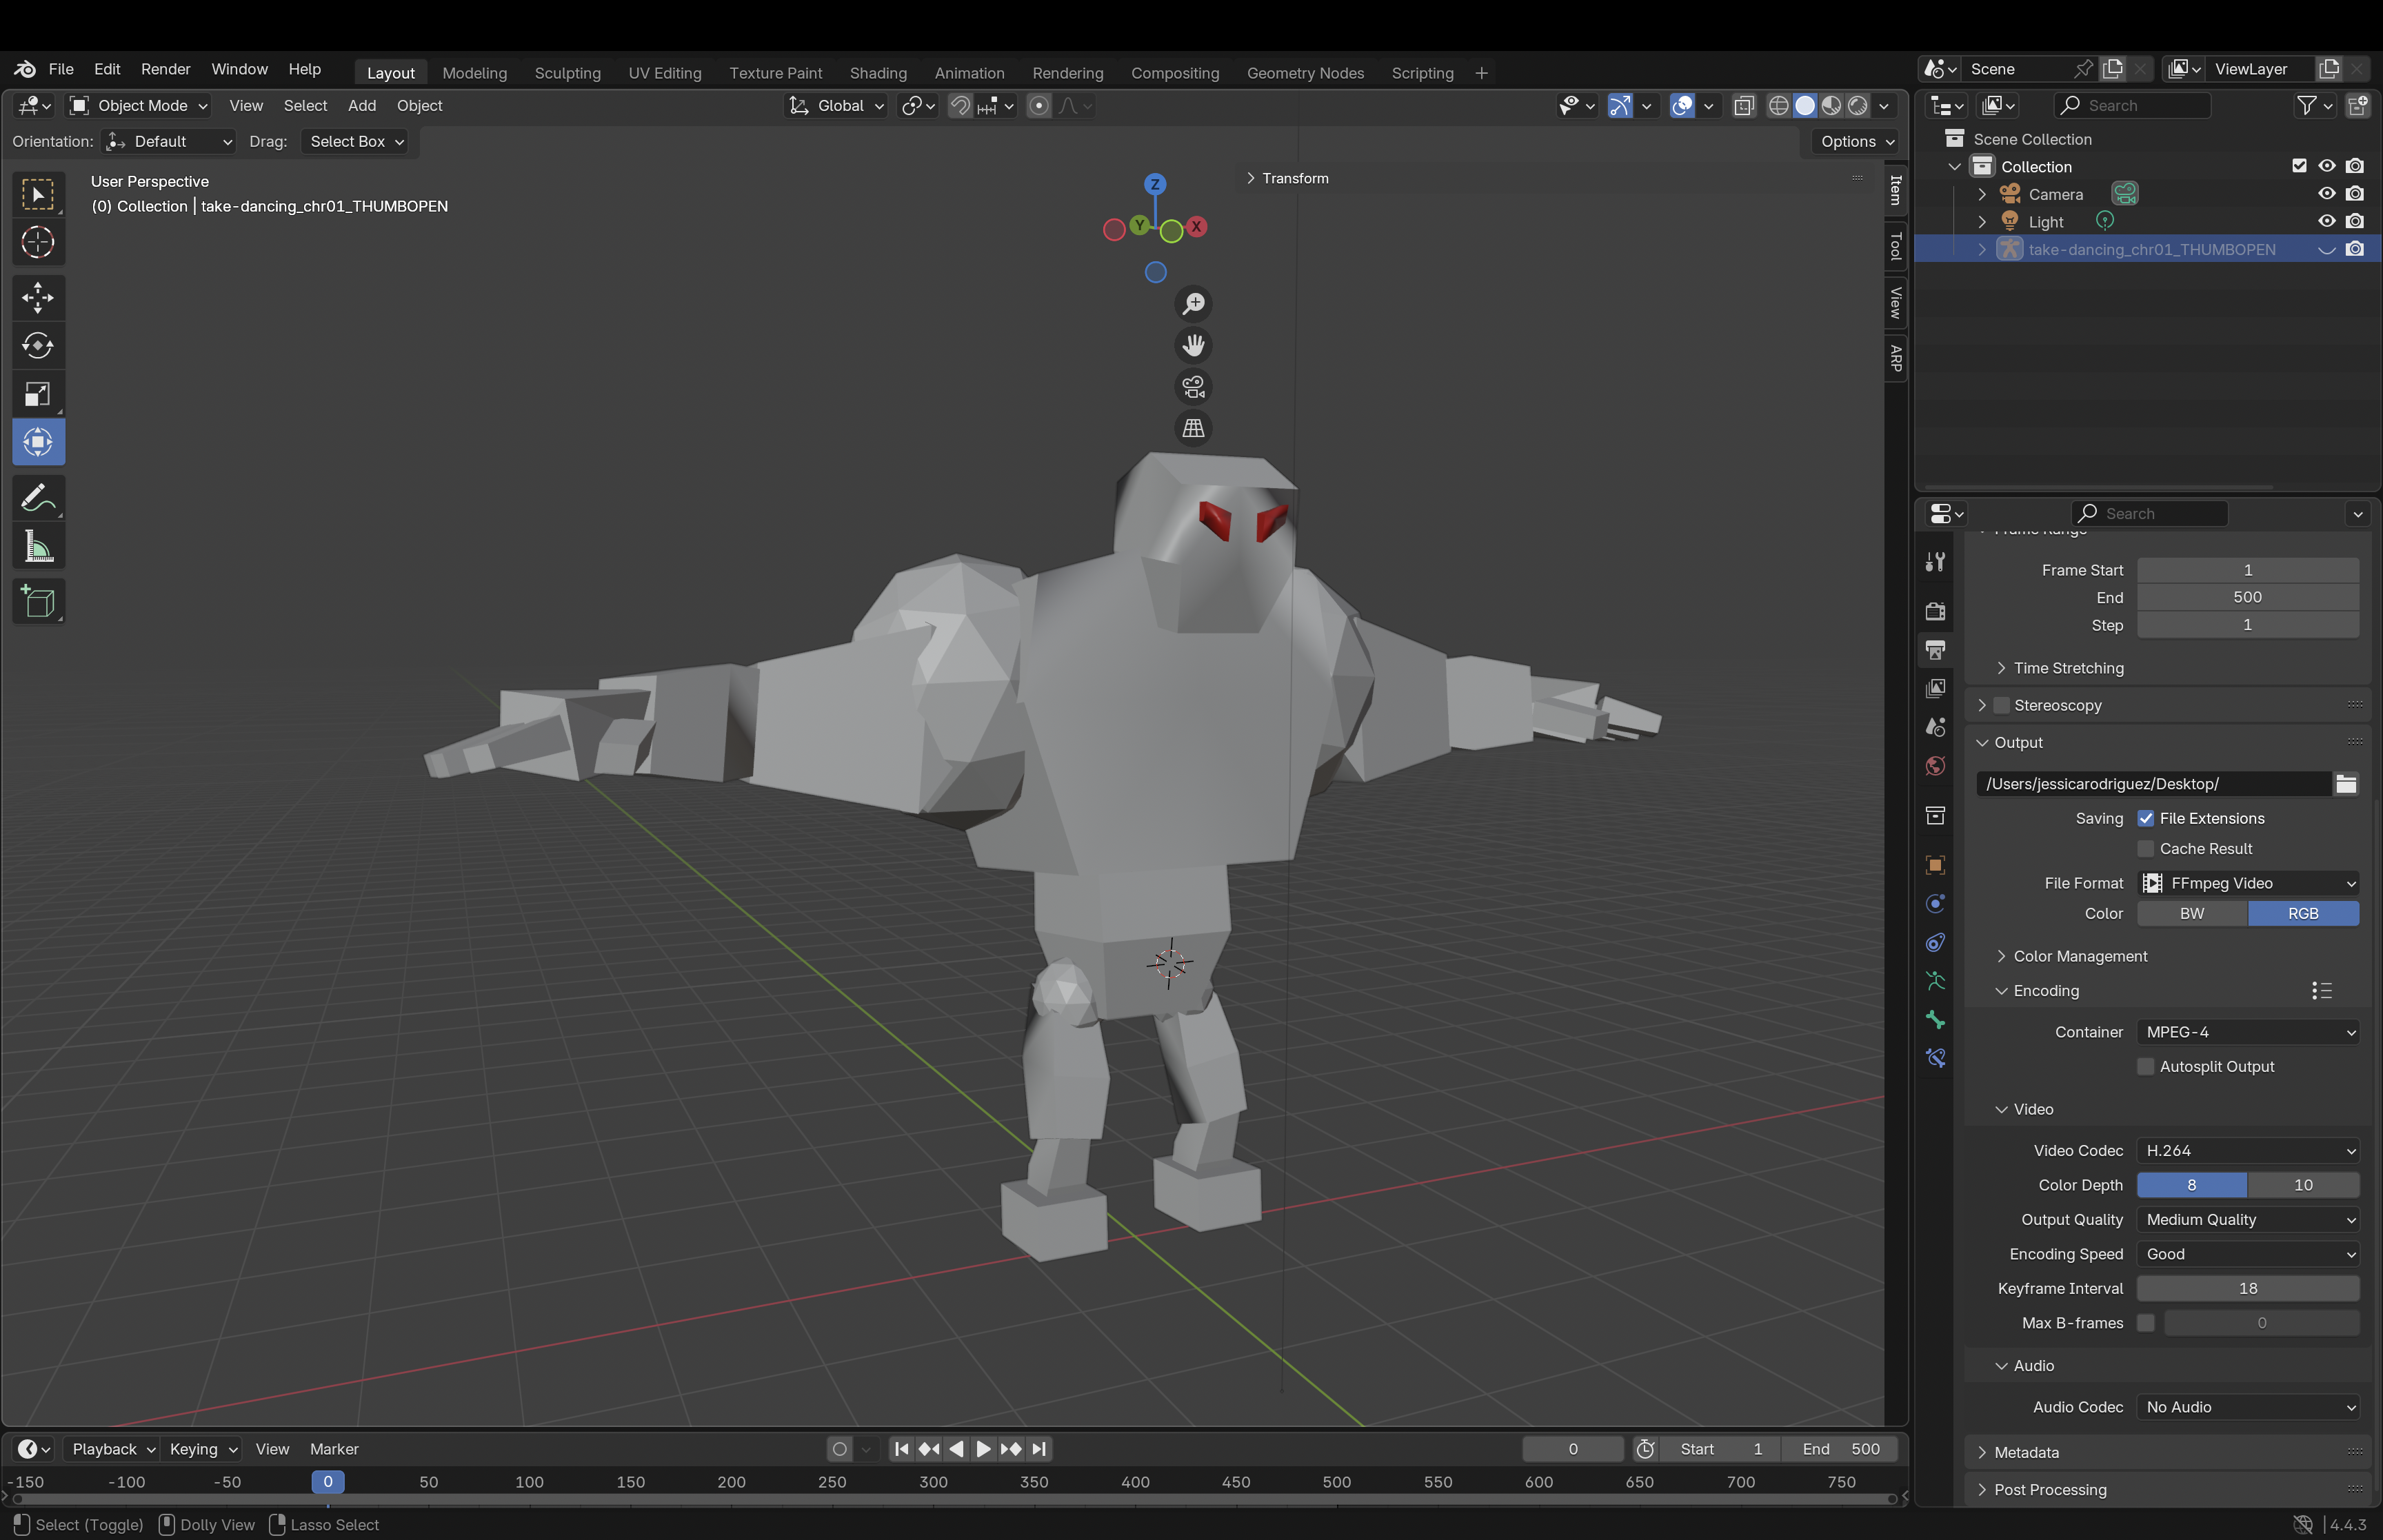The height and width of the screenshot is (1540, 2383).
Task: Browse output folder with the folder icon
Action: (2346, 784)
